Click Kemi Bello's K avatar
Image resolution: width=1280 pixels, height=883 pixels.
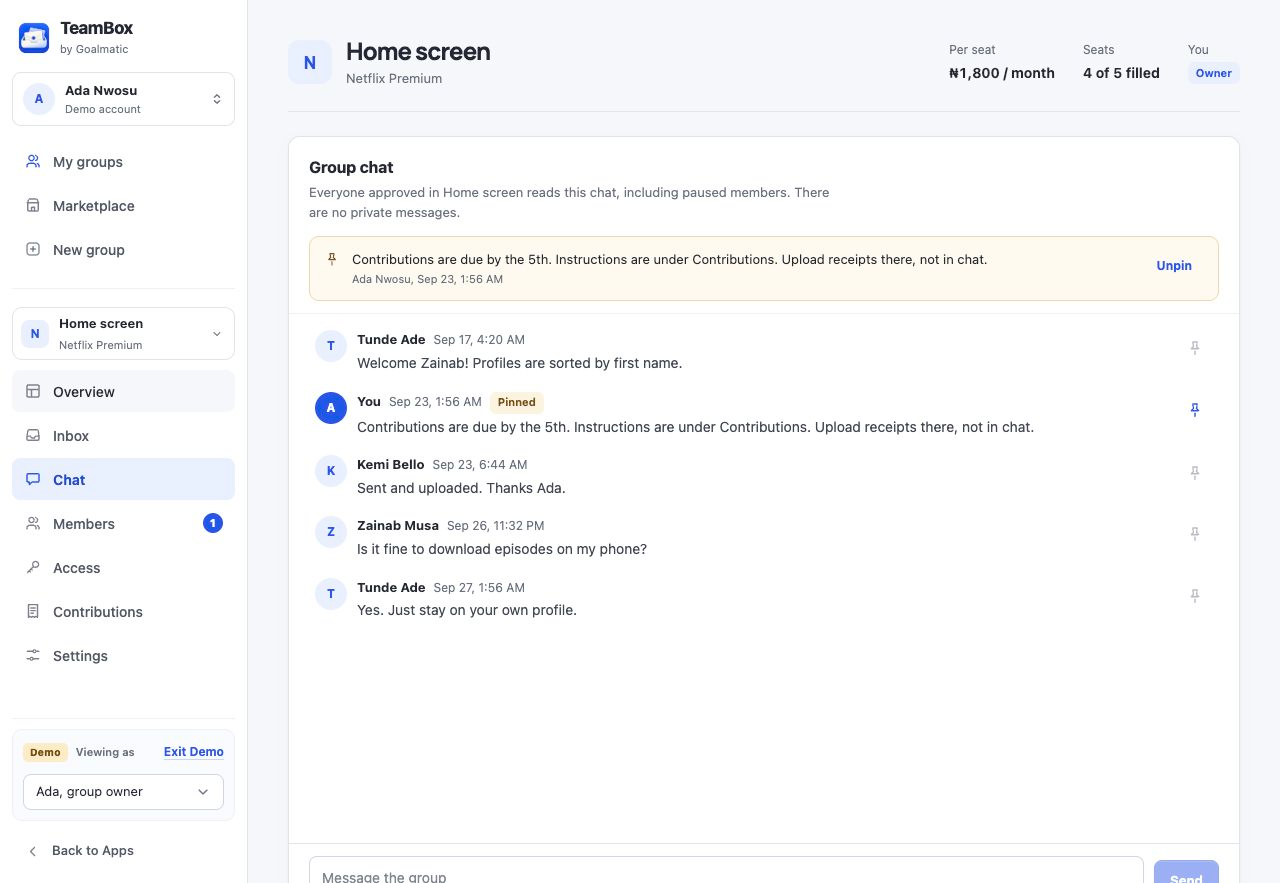pyautogui.click(x=331, y=471)
